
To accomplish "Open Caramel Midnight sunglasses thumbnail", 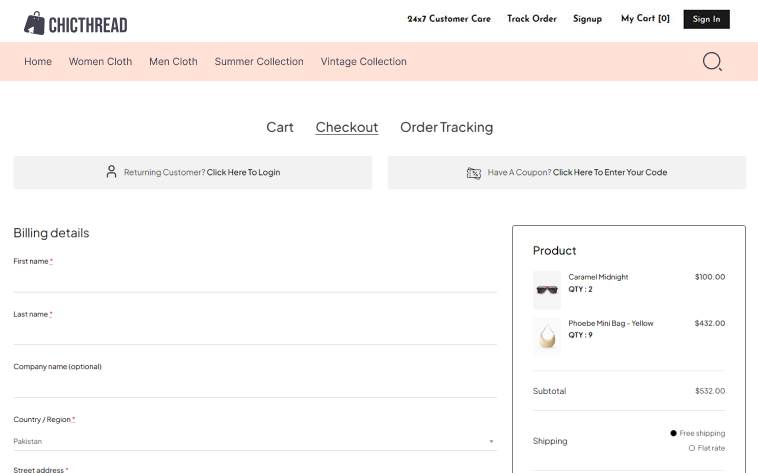I will pos(547,290).
